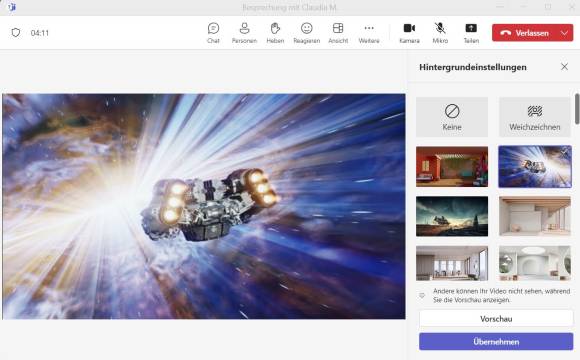580x360 pixels.
Task: Open Weitere more options menu
Action: 369,33
